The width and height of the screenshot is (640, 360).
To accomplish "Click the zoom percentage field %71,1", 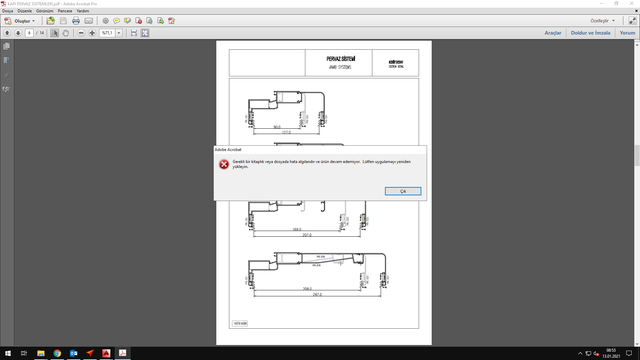I will tap(107, 33).
